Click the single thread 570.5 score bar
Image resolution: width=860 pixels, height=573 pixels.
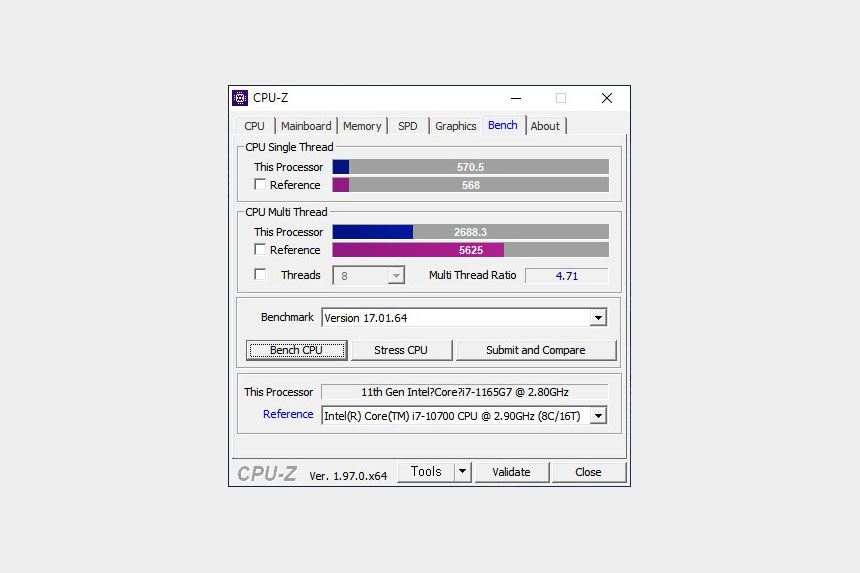pos(471,167)
